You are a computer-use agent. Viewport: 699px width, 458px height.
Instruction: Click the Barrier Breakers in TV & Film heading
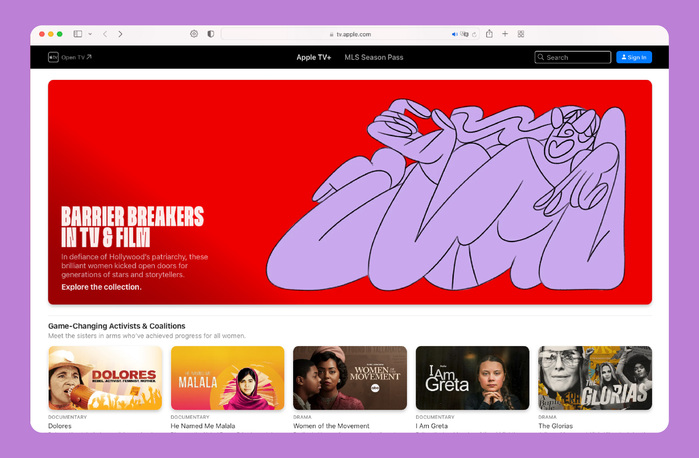pyautogui.click(x=132, y=227)
